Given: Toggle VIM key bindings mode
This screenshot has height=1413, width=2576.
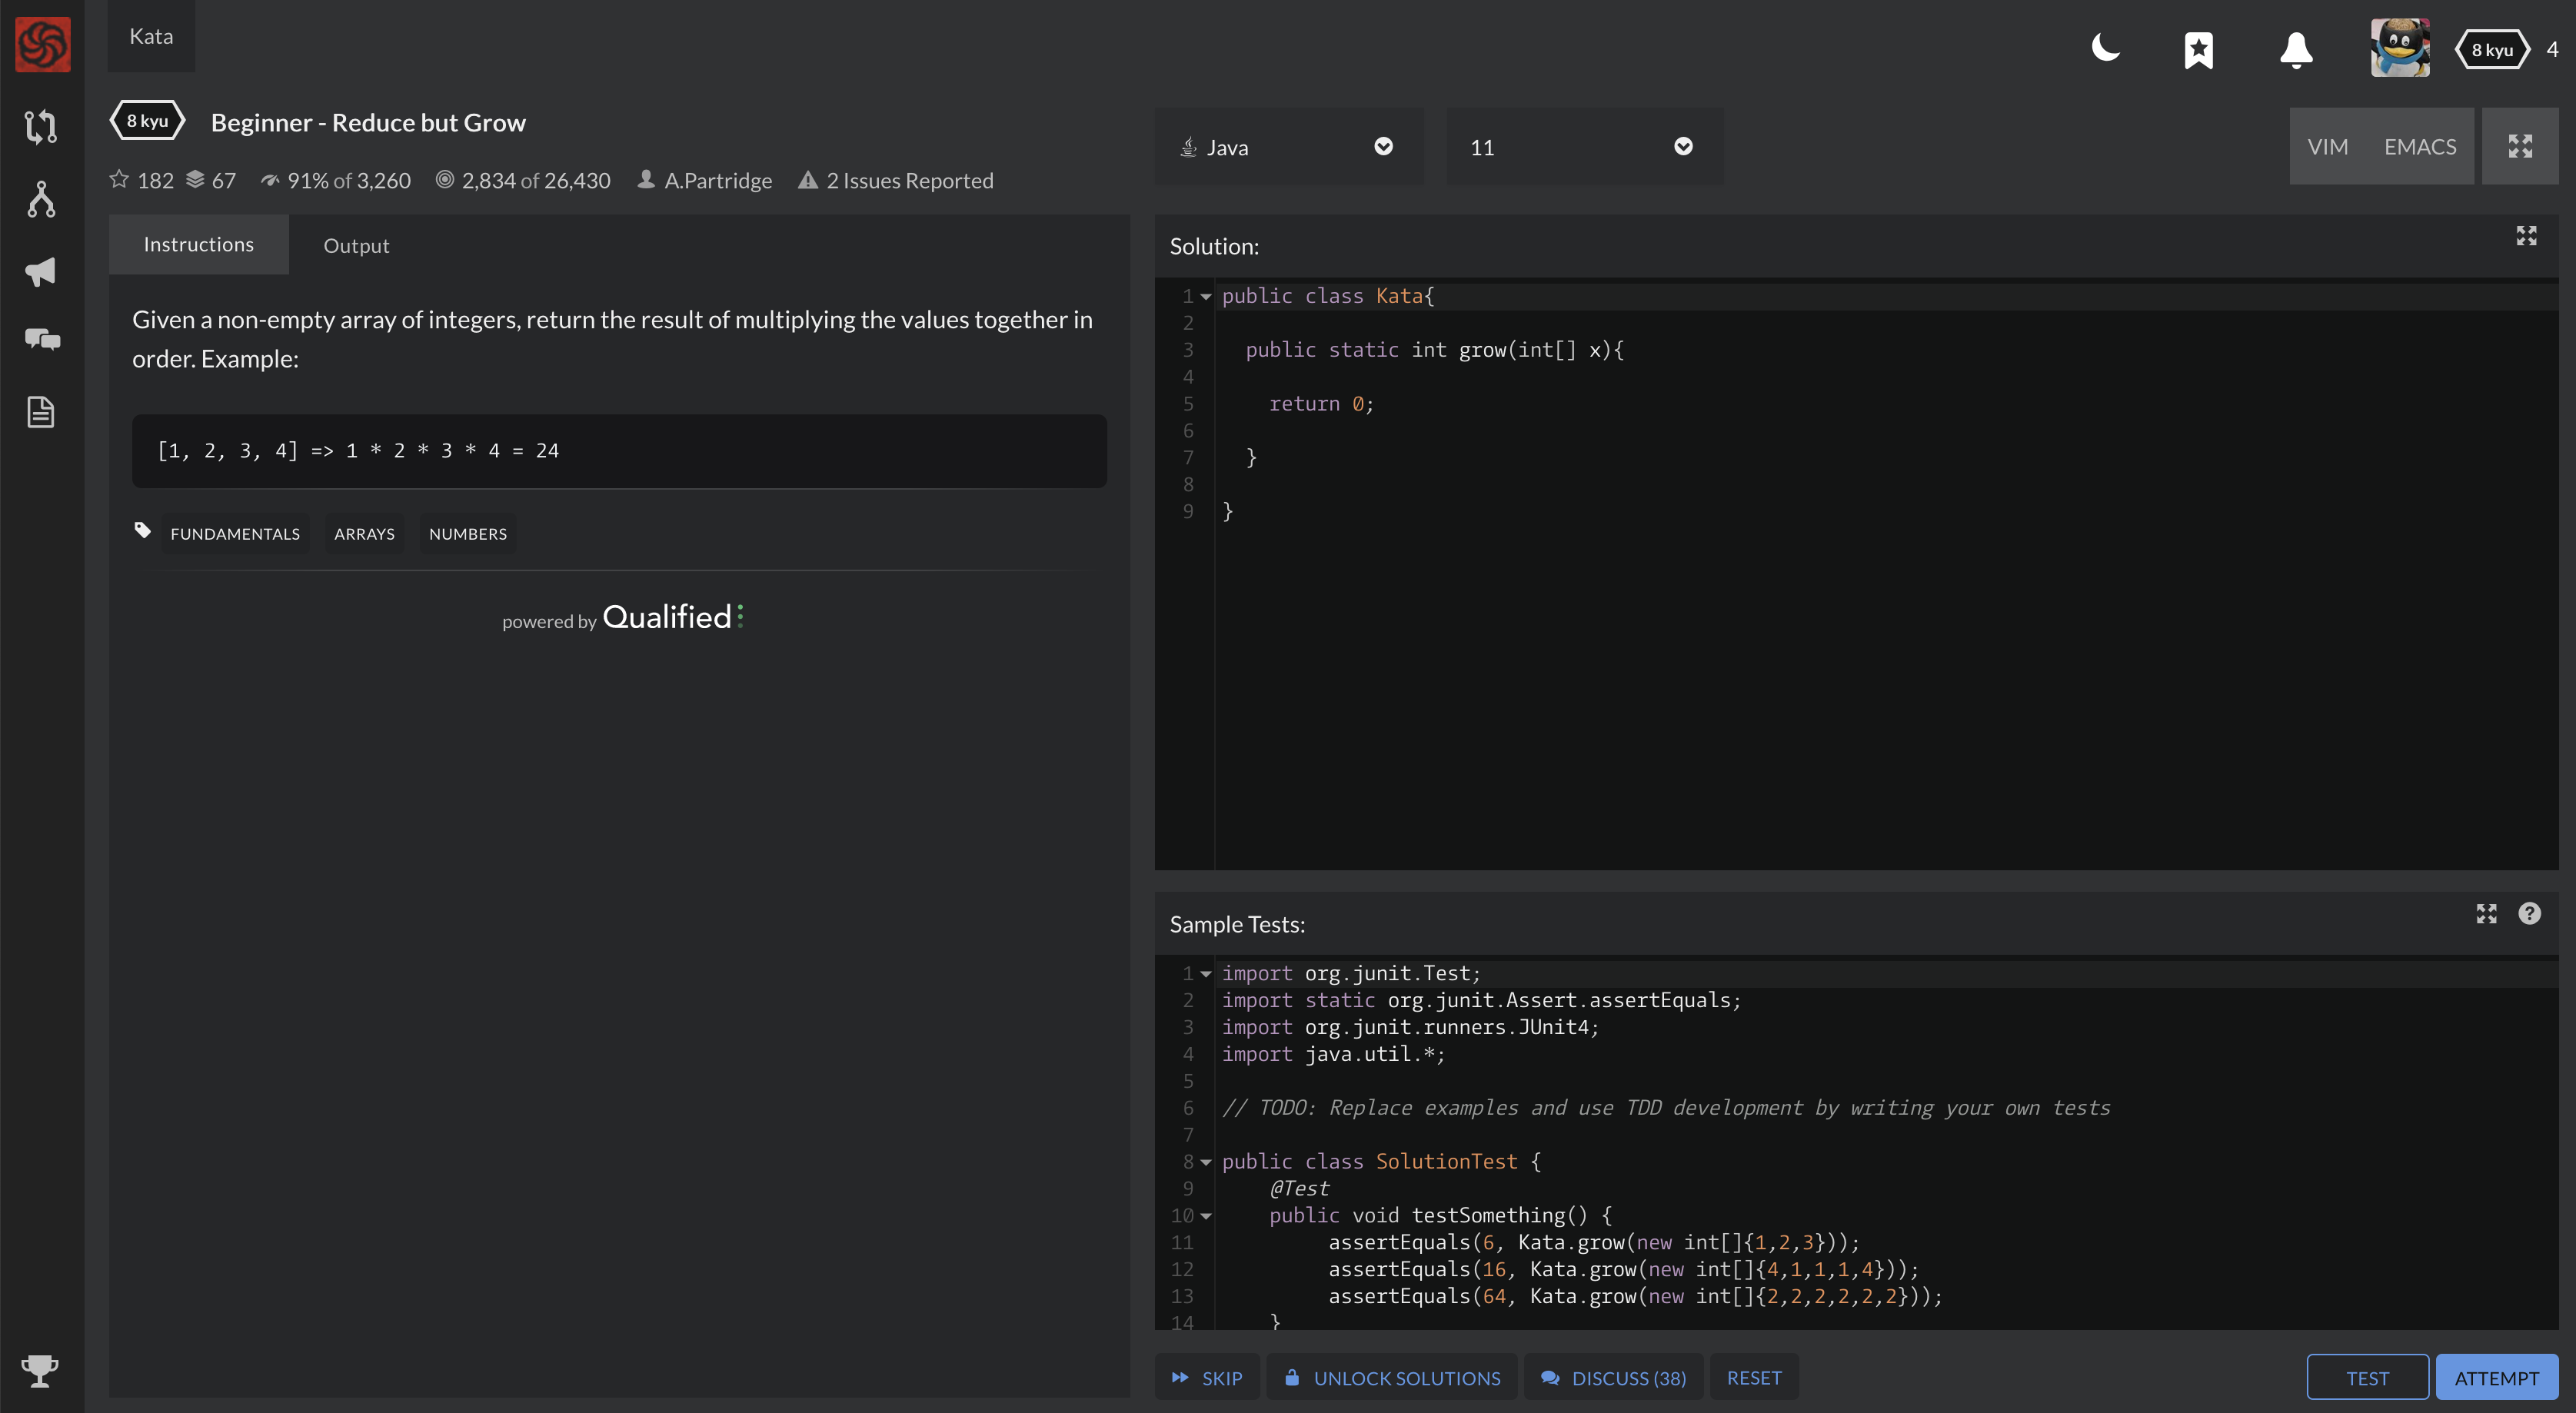Looking at the screenshot, I should (x=2327, y=147).
